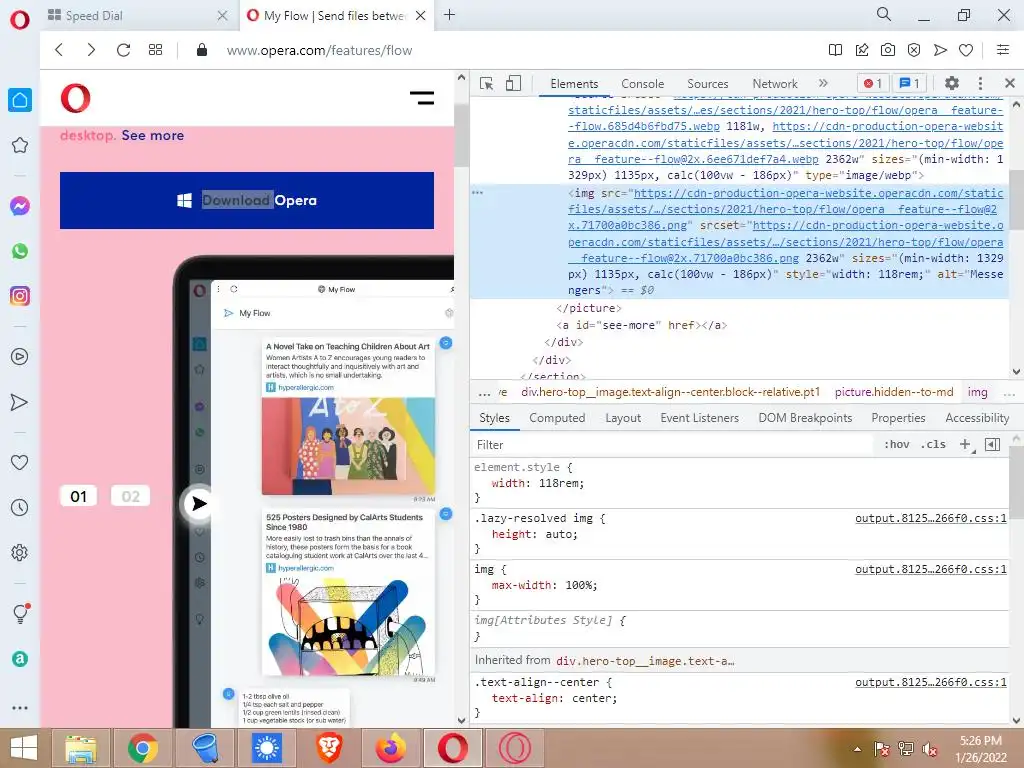The width and height of the screenshot is (1024, 768).
Task: Add new style rule plus button
Action: pos(965,444)
